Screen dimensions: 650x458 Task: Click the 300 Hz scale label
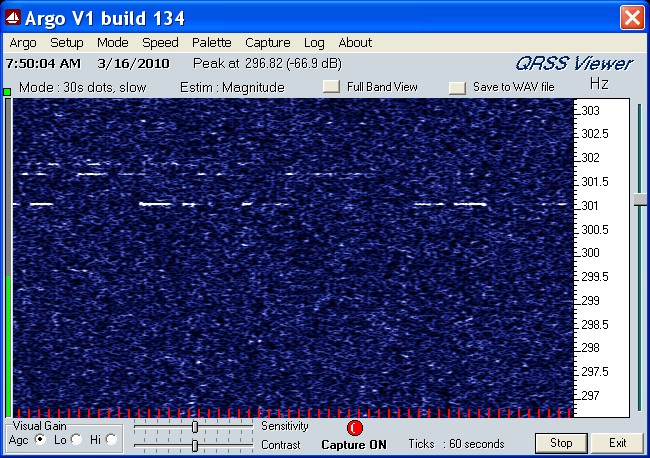(590, 253)
